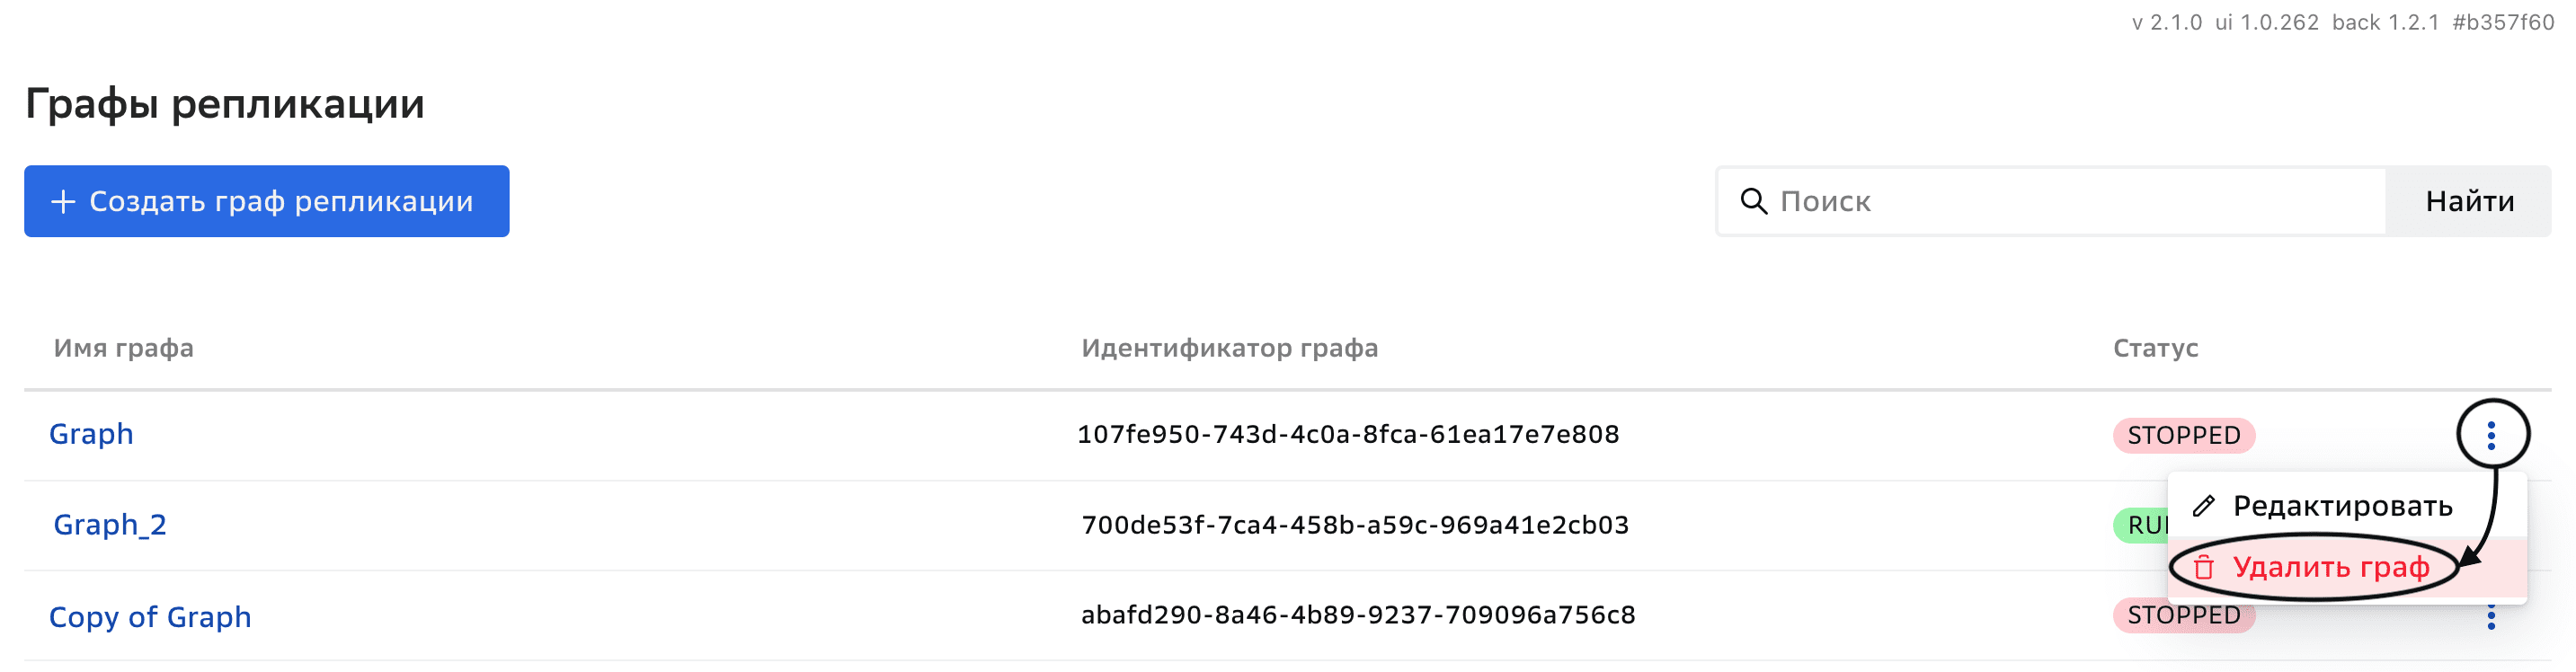Viewport: 2576px width, 672px height.
Task: Click the Имя графа column header
Action: 124,348
